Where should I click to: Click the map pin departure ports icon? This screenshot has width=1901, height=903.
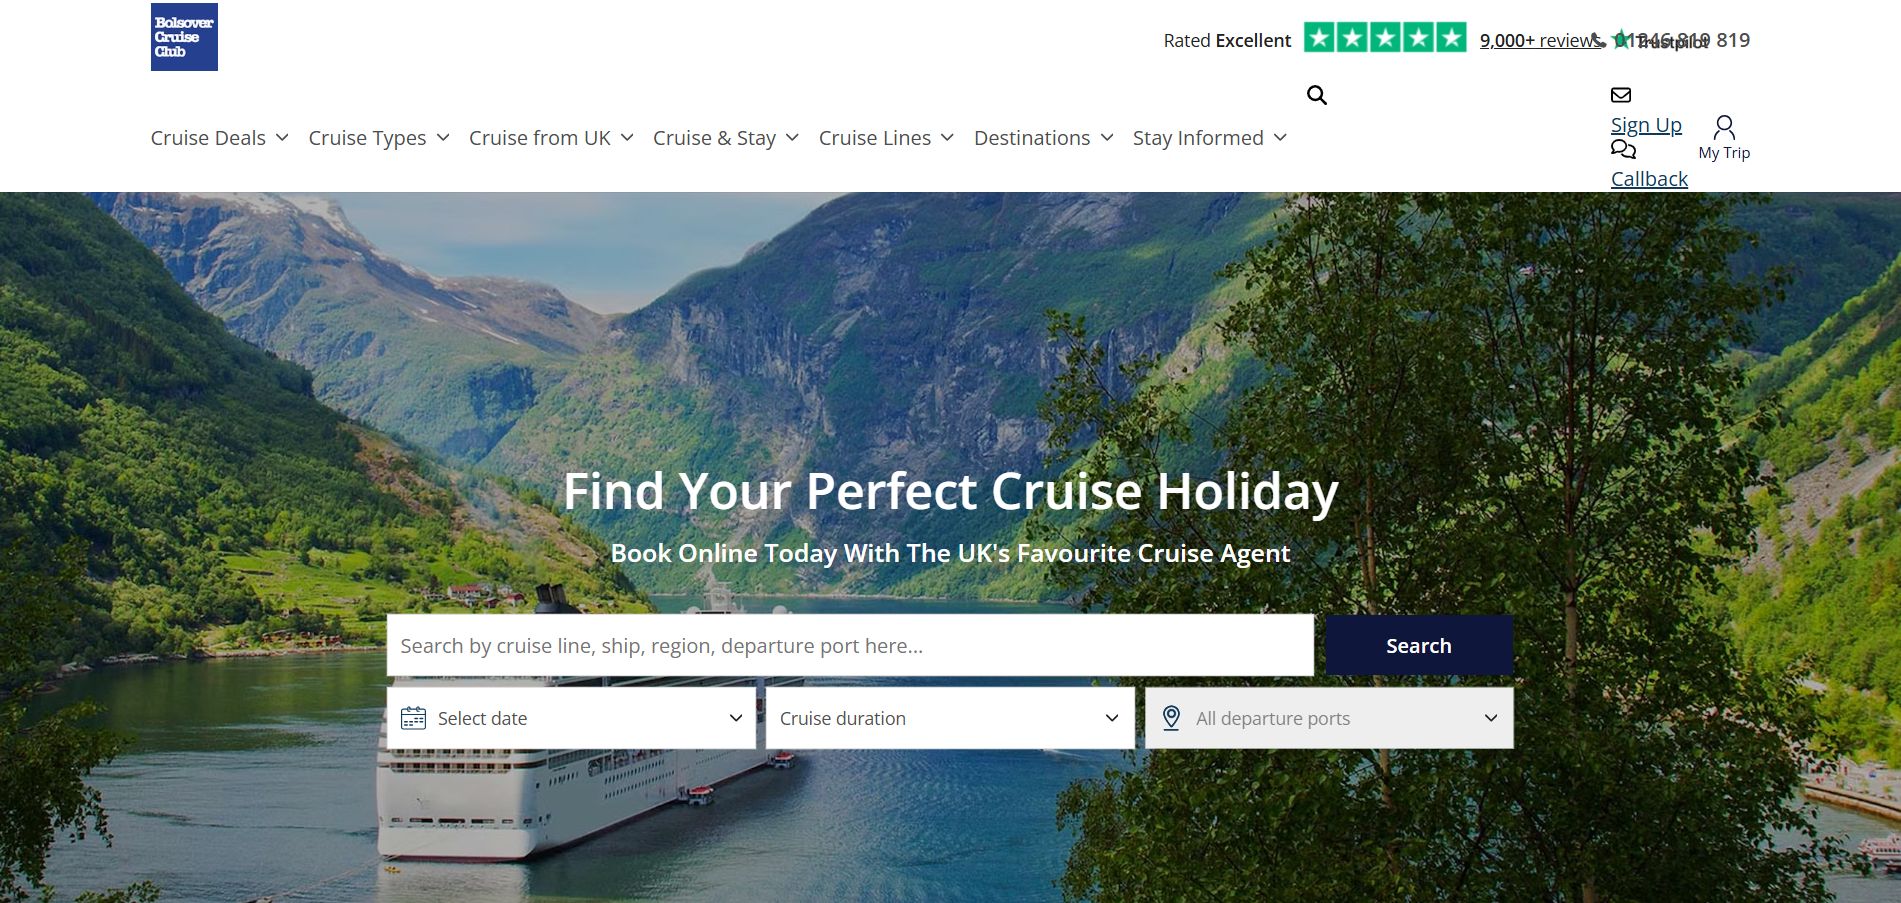[x=1172, y=718]
